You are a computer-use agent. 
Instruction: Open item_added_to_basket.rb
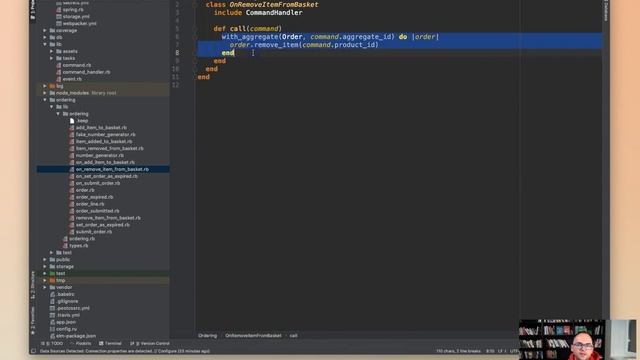[x=104, y=142]
